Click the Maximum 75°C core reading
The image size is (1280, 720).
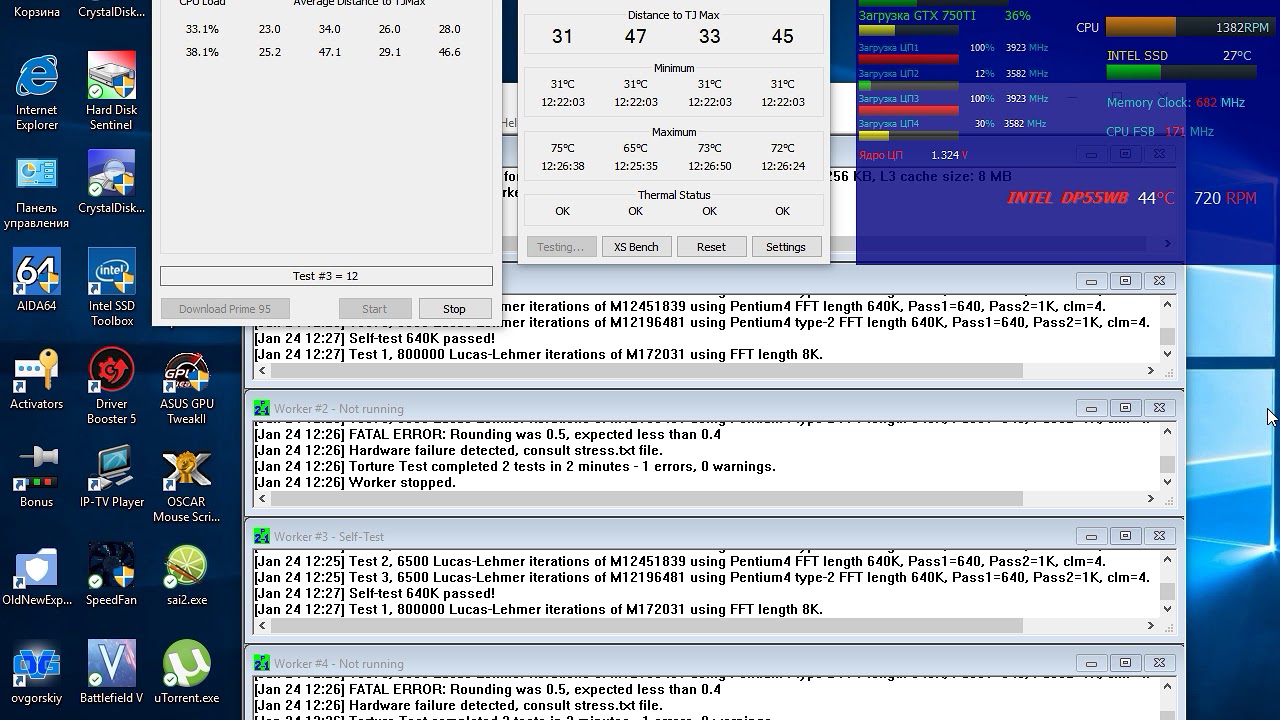[562, 148]
